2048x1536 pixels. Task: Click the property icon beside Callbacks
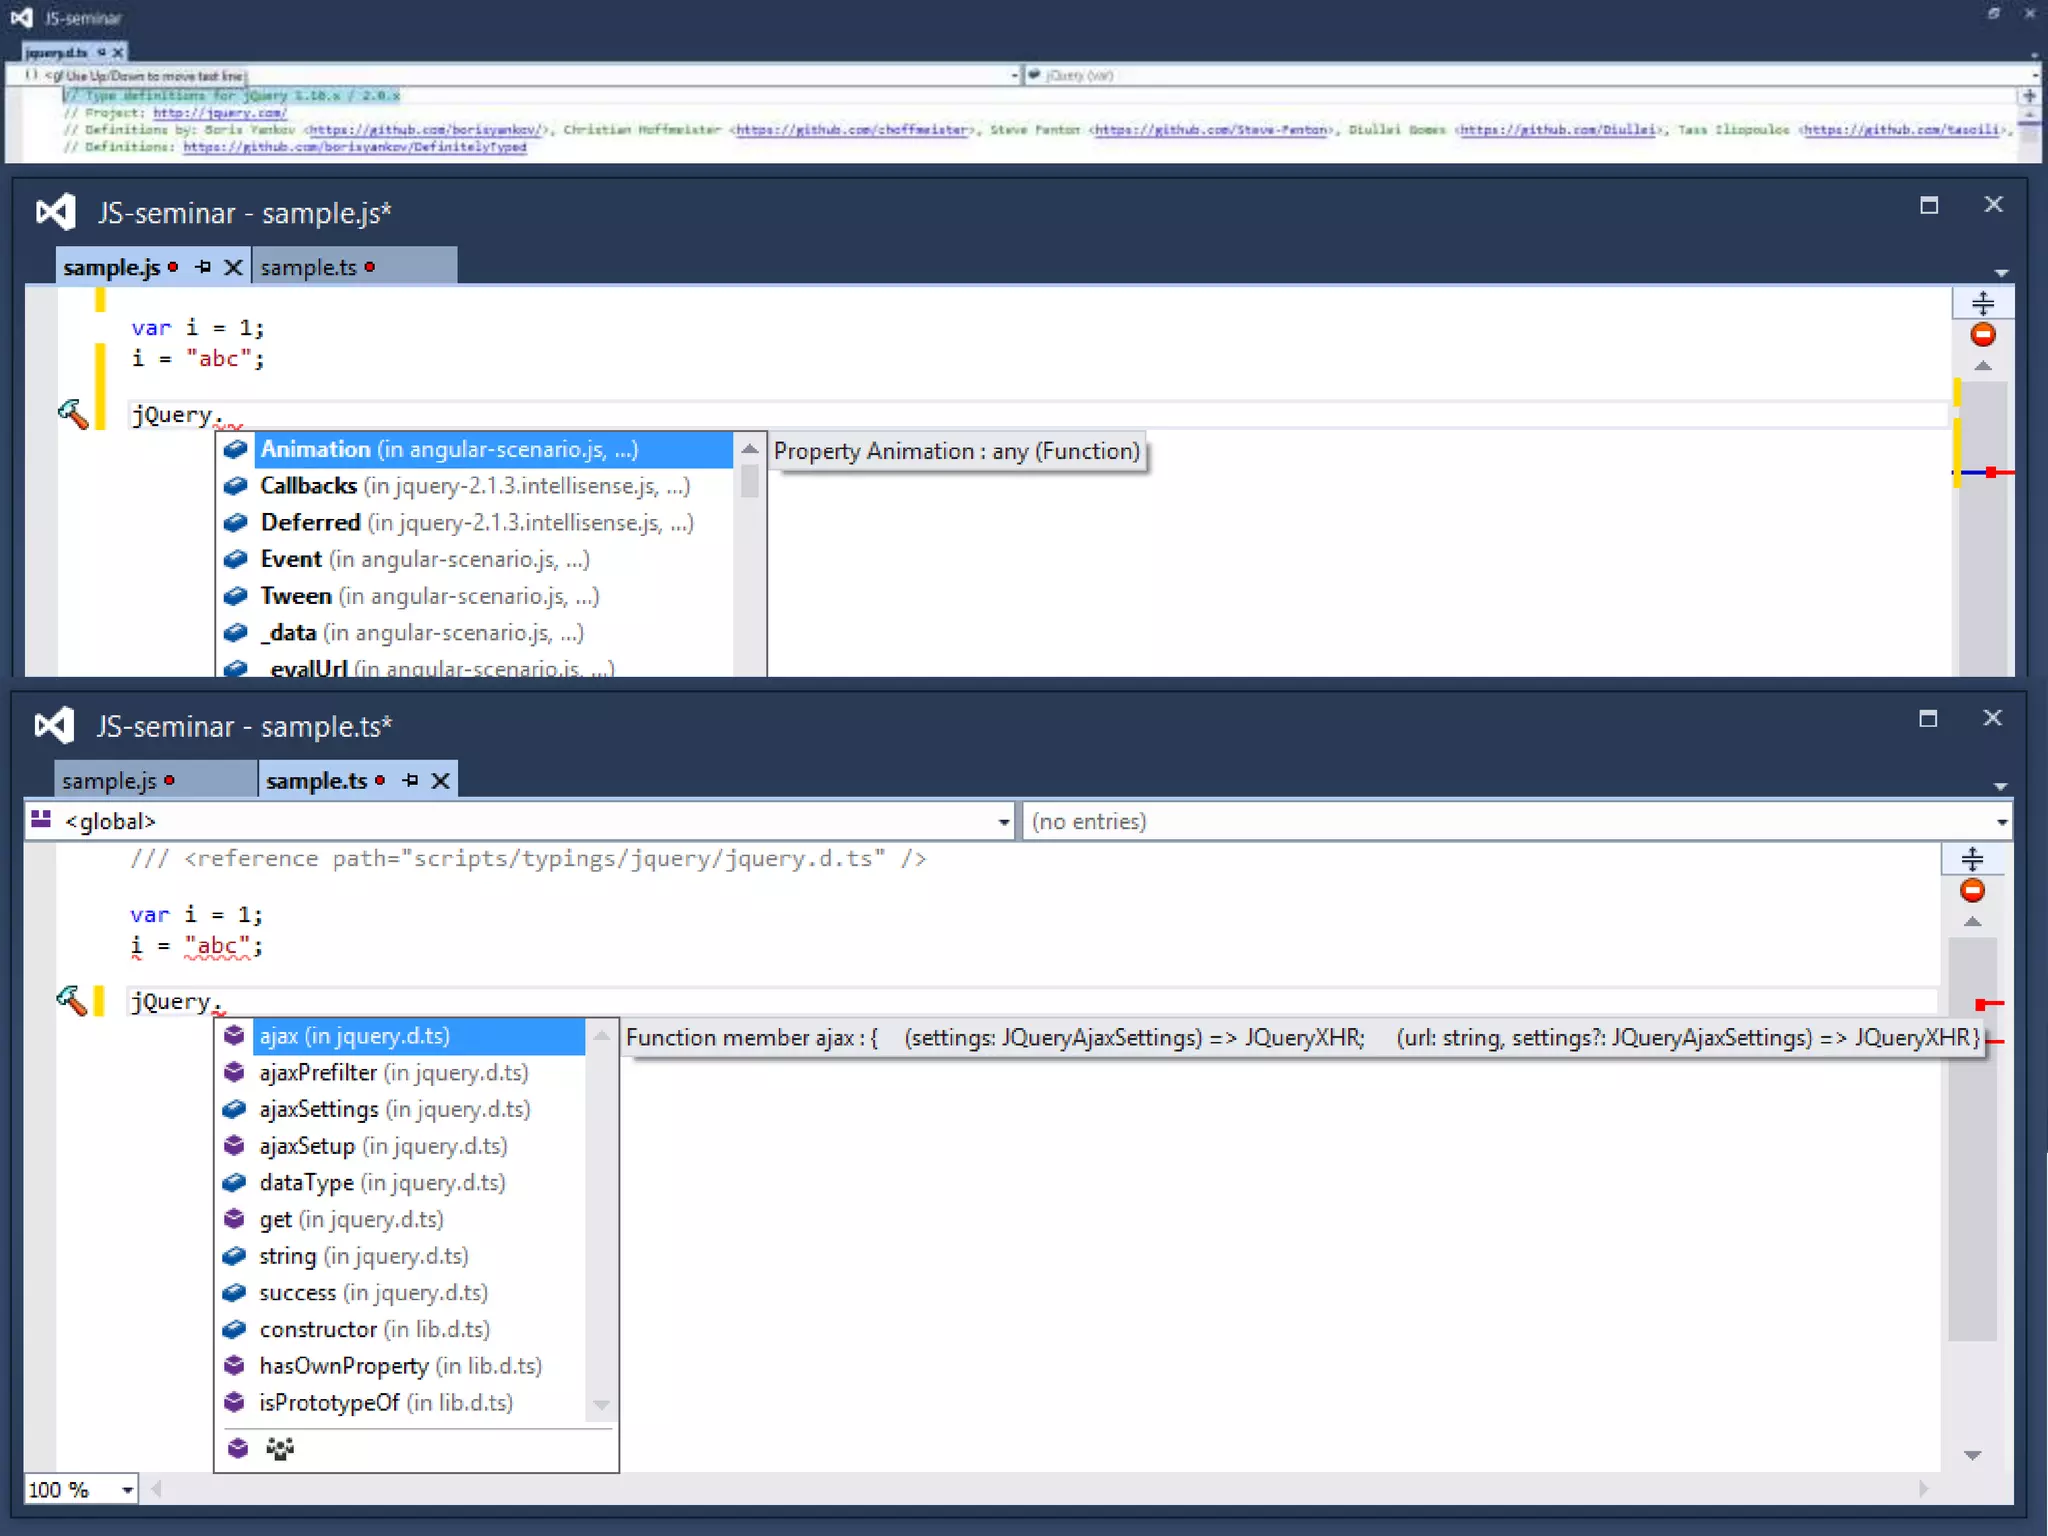click(236, 486)
